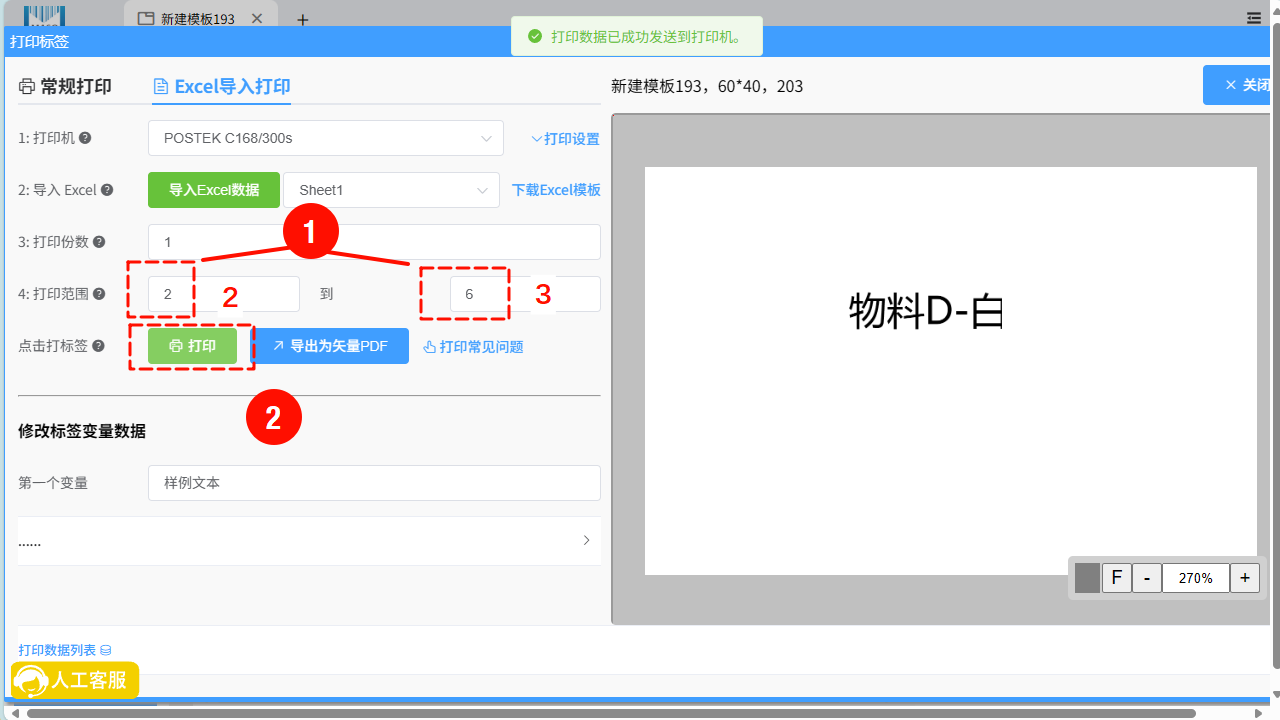Click the template info text 新建模板193，60*40，203
1280x720 pixels.
pos(707,86)
